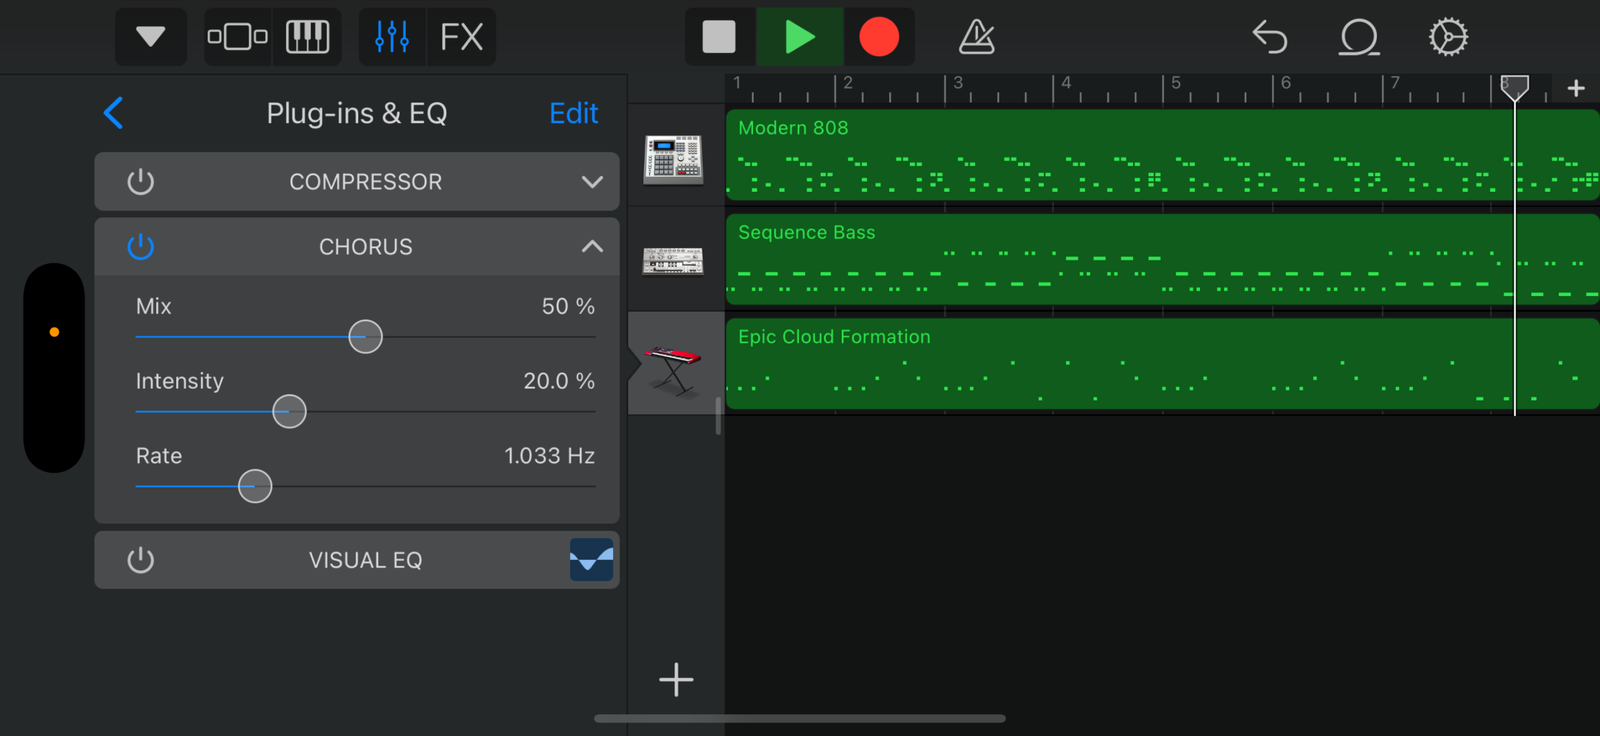Click the COMPRESSOR header label
1600x736 pixels.
pos(365,182)
